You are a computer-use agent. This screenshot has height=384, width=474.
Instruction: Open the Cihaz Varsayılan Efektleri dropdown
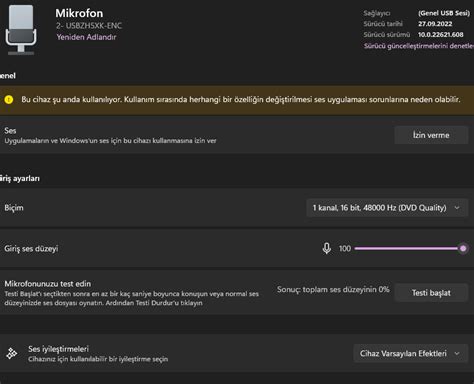click(x=411, y=353)
